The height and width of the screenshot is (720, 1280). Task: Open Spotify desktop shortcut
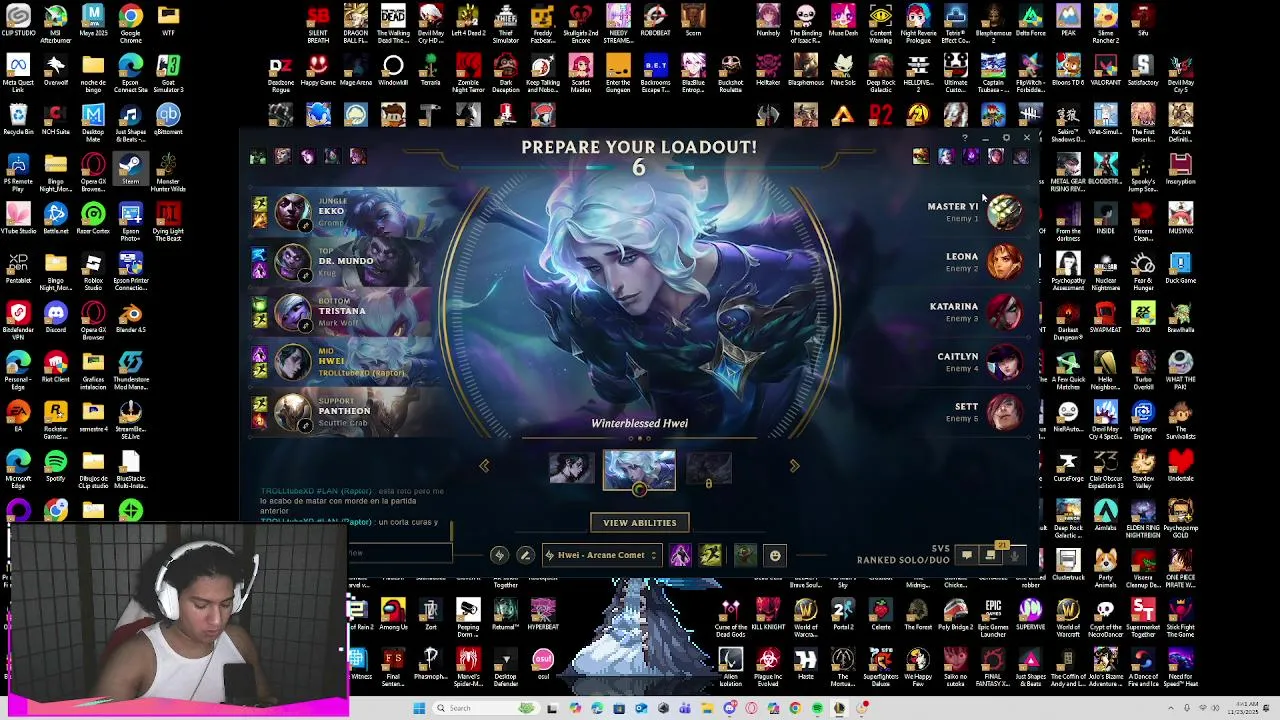55,465
